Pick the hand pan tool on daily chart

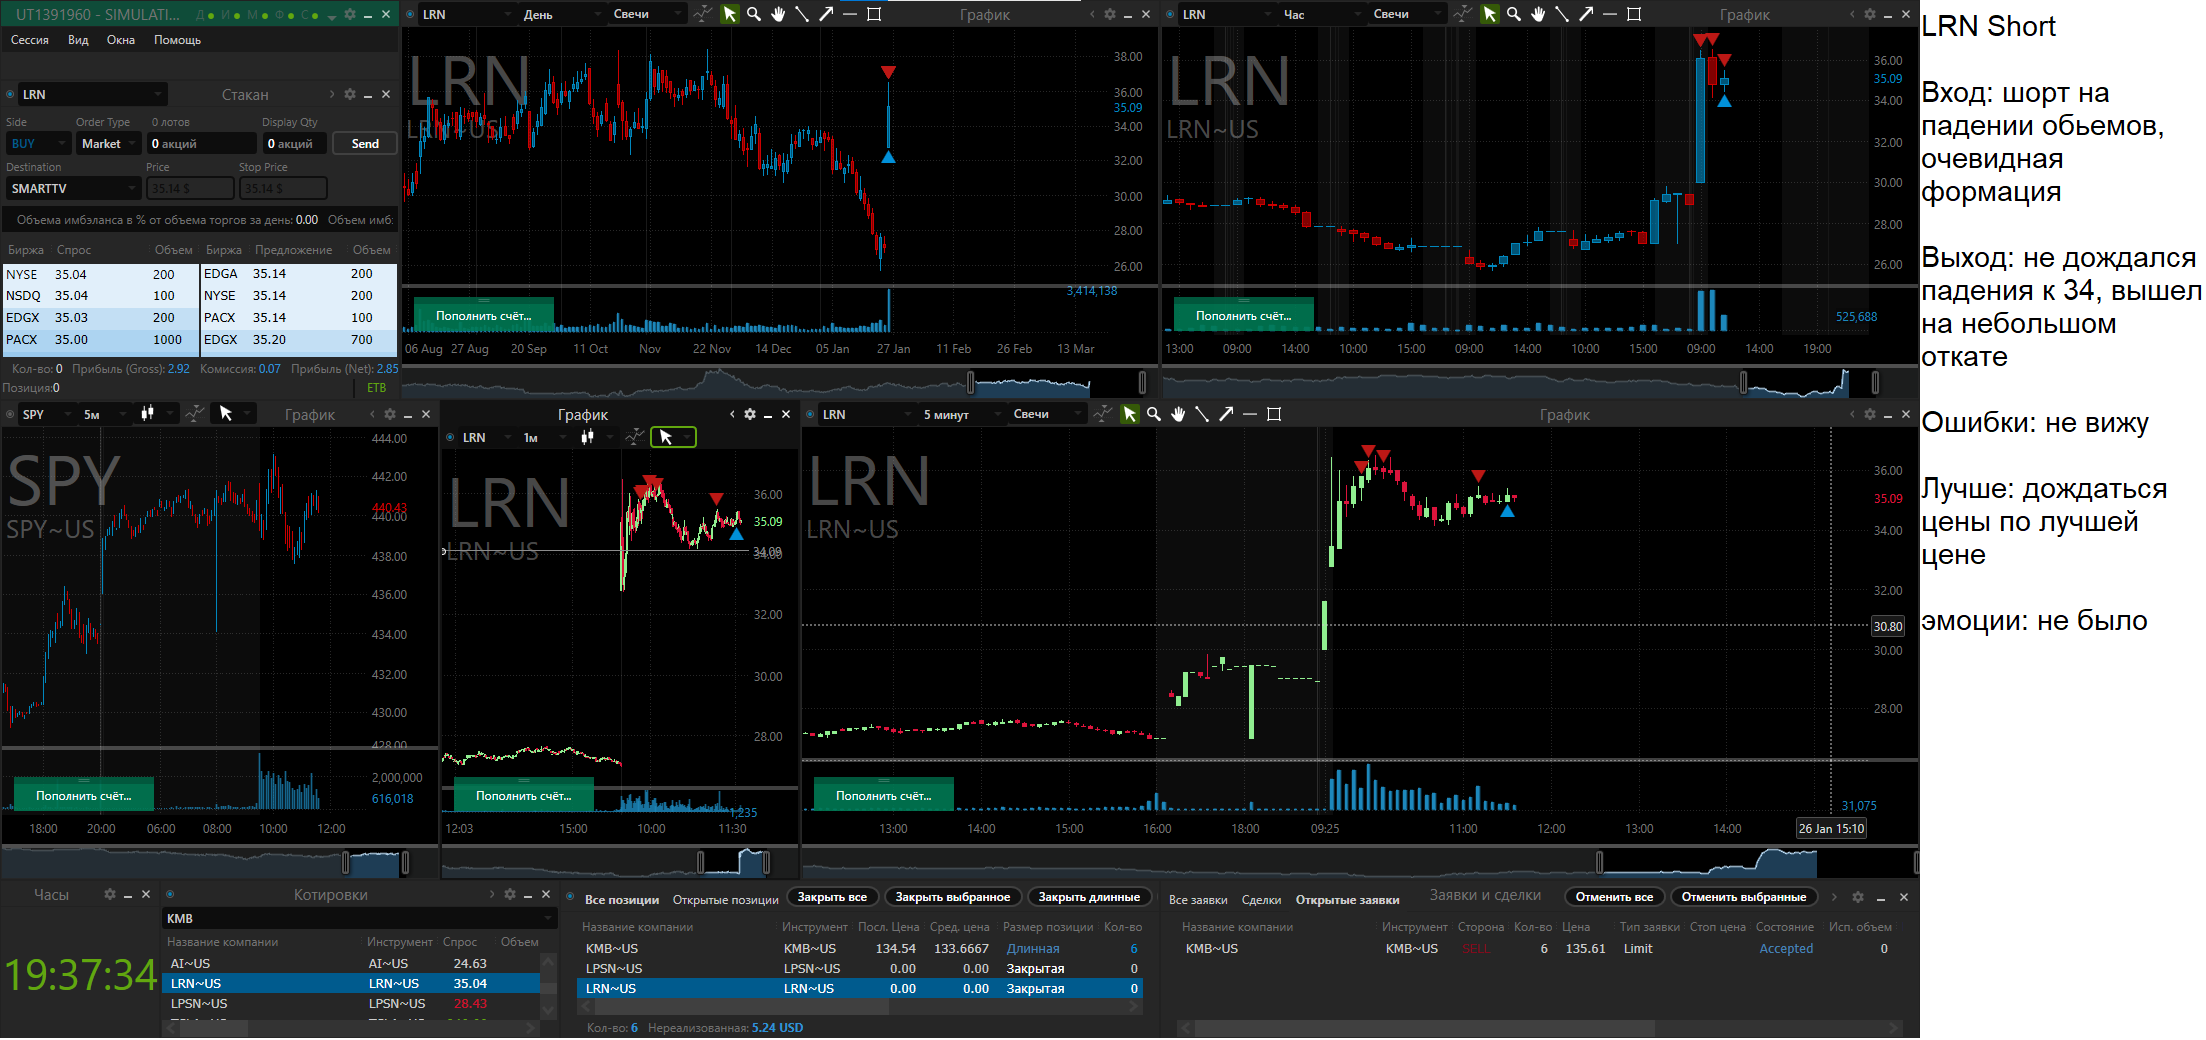click(x=778, y=14)
